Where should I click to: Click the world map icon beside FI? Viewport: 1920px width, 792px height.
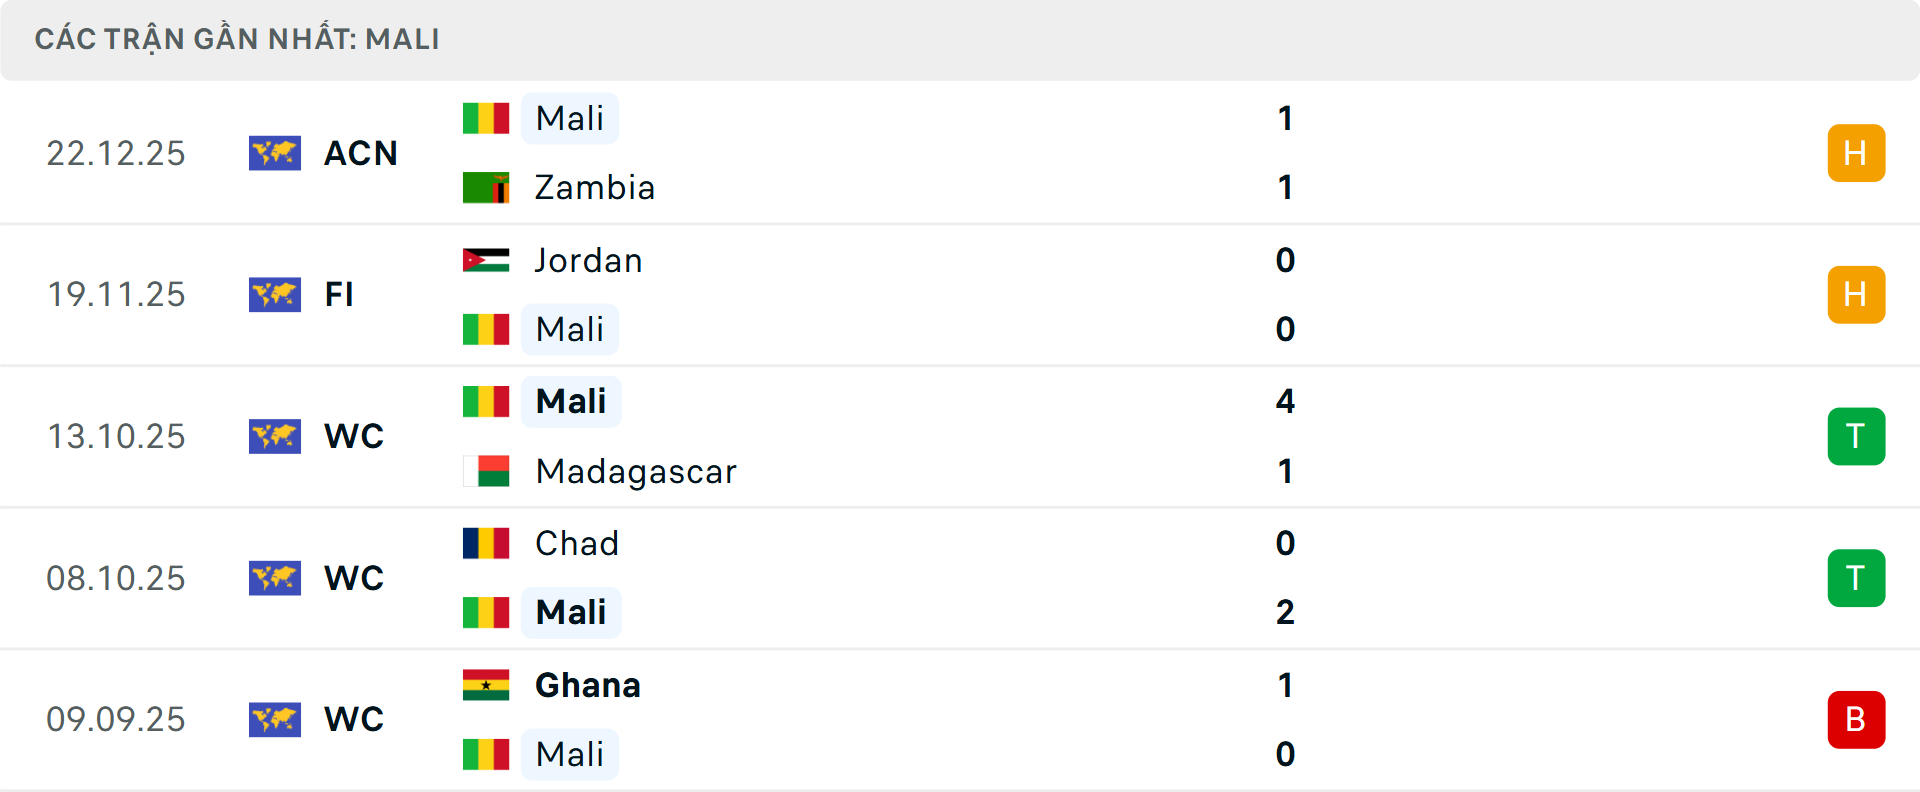pos(275,295)
